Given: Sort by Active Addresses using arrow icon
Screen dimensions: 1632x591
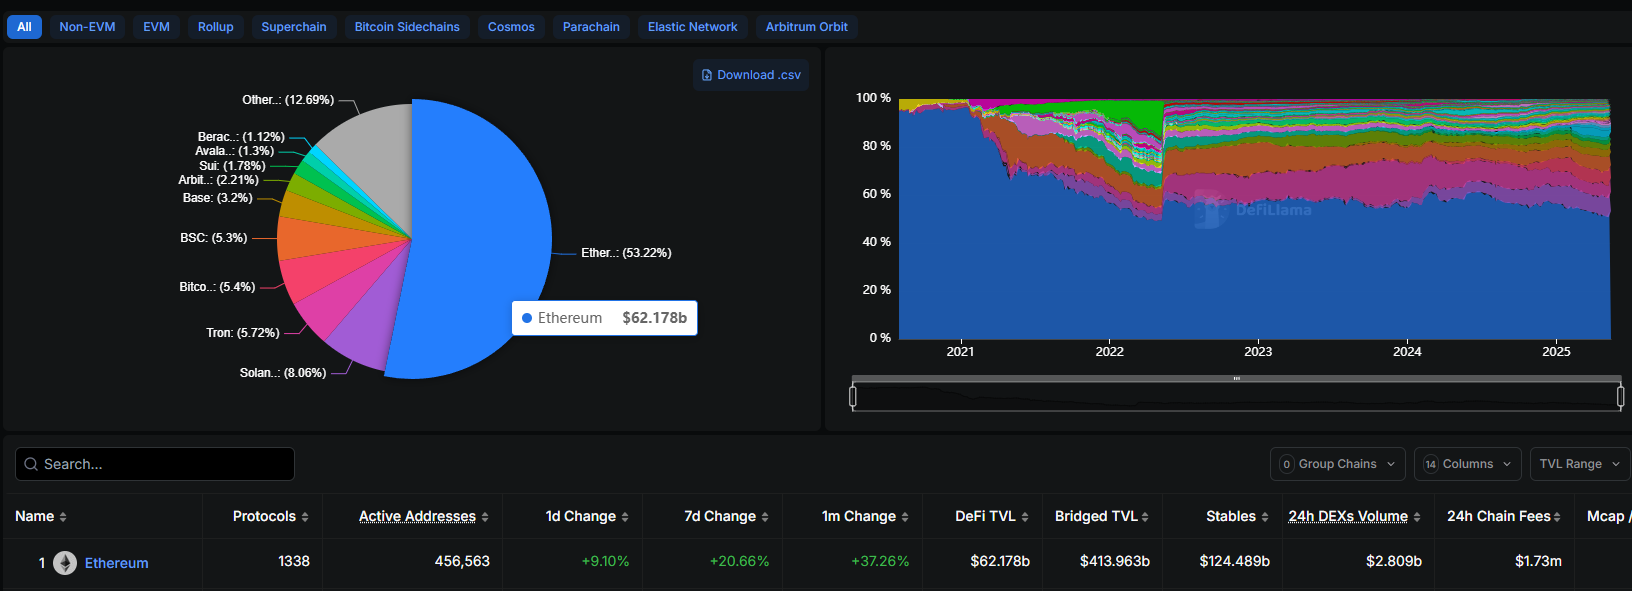Looking at the screenshot, I should (485, 517).
